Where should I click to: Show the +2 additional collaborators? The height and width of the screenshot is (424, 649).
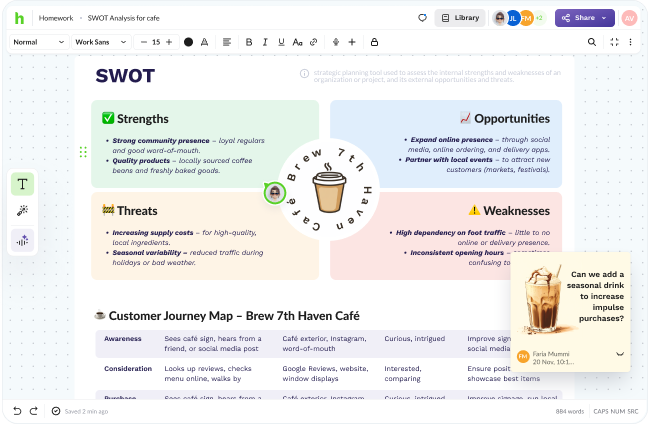click(539, 18)
